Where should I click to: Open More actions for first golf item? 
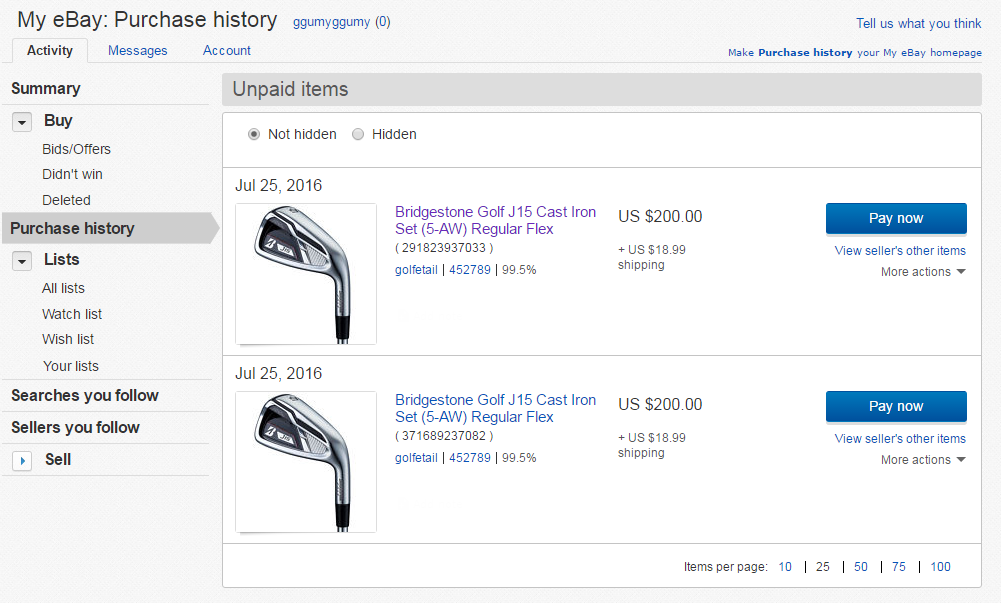923,272
